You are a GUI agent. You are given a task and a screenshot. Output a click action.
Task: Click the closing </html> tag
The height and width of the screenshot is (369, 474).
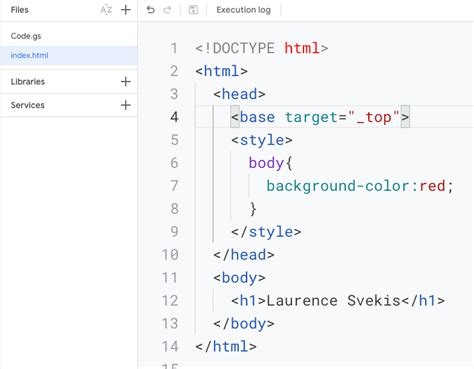coord(226,347)
